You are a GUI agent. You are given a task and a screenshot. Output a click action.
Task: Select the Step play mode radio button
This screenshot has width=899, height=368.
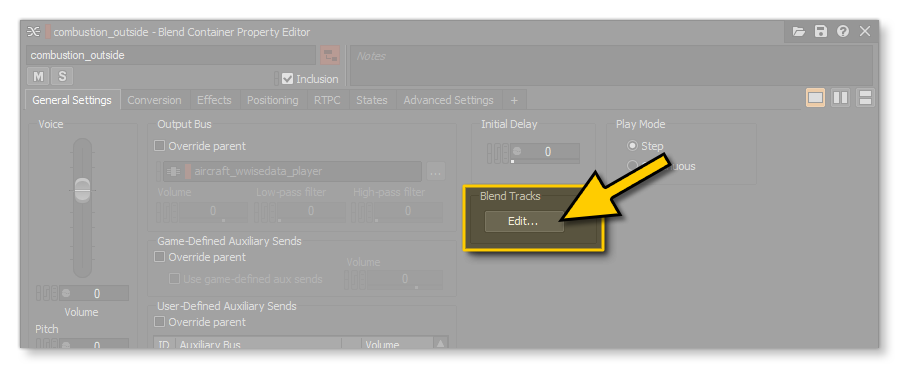click(x=633, y=146)
